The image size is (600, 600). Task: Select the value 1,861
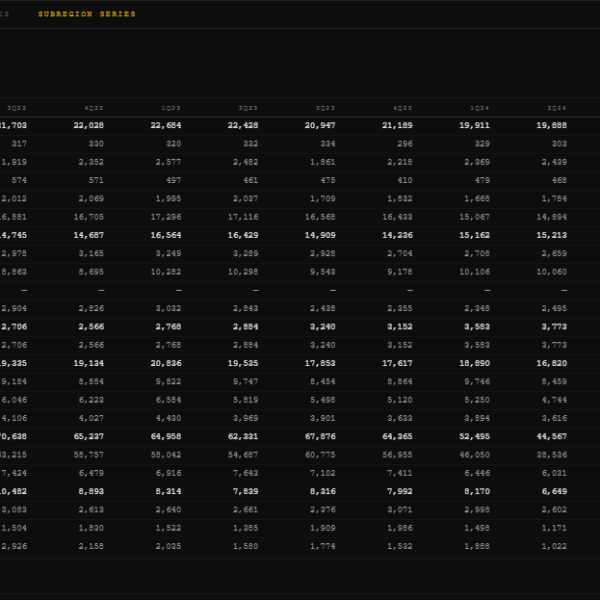[x=323, y=162]
